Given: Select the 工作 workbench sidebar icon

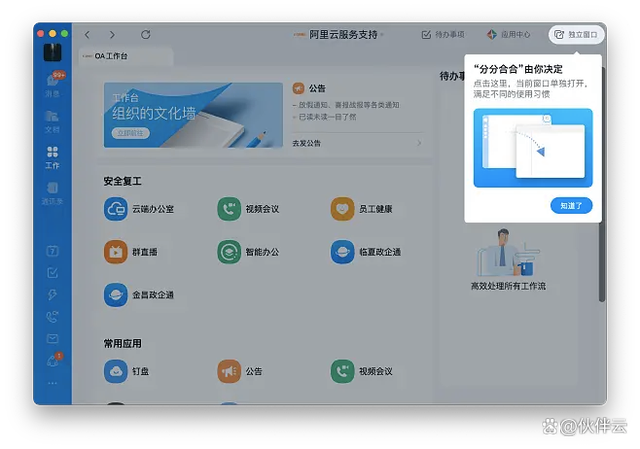Looking at the screenshot, I should point(52,158).
